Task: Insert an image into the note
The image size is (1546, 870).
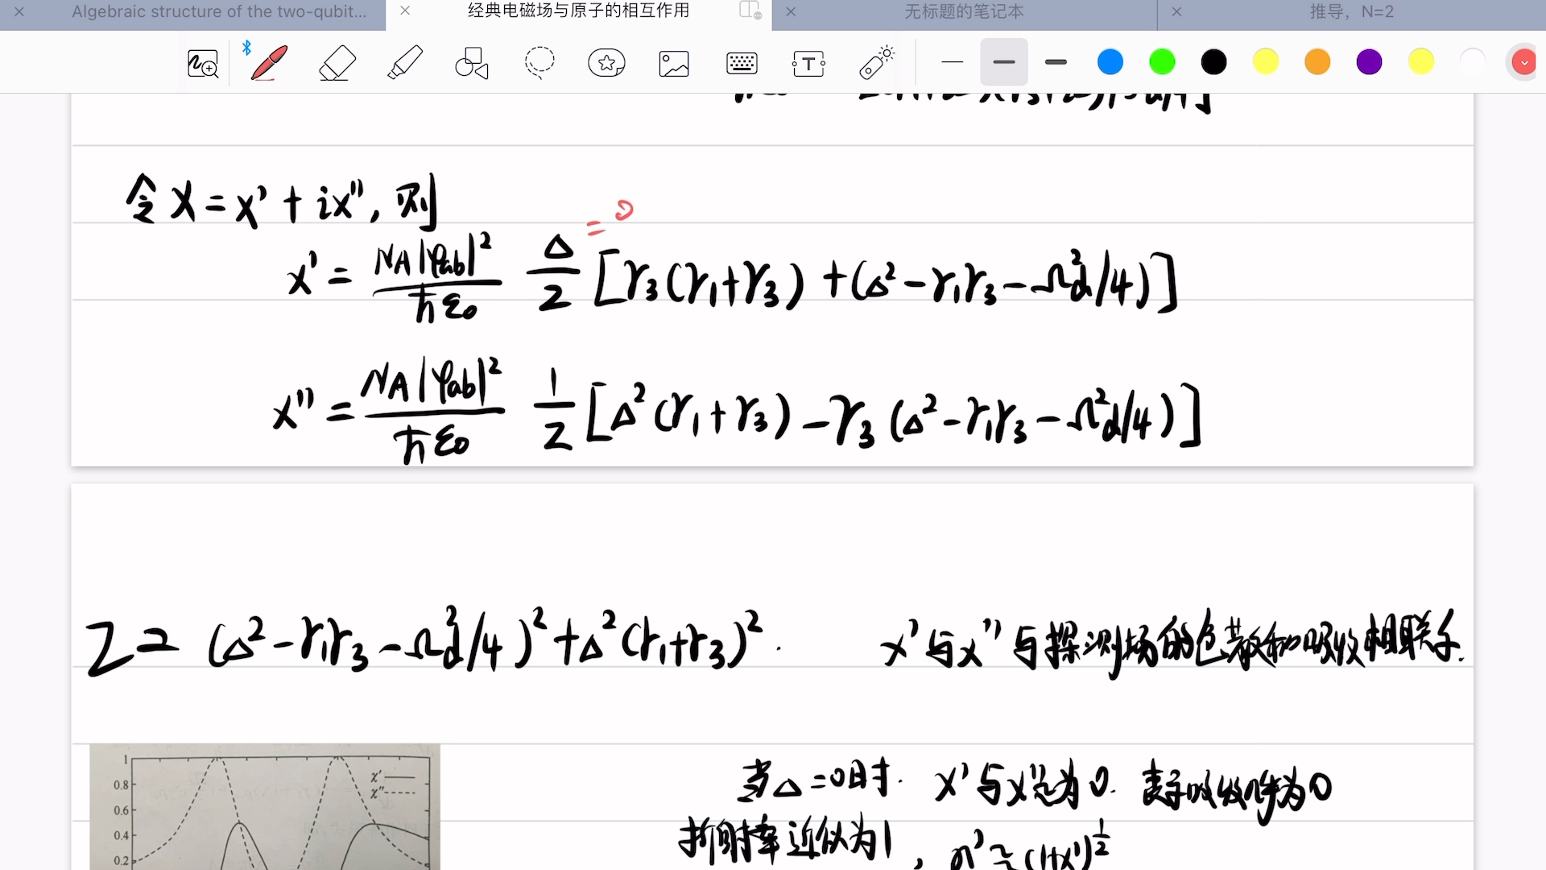Action: 673,62
